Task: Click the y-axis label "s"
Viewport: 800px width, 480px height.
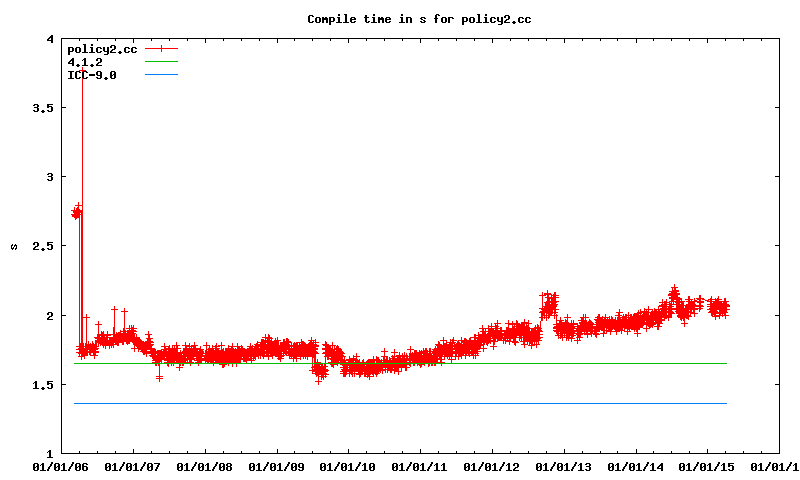Action: (14, 246)
